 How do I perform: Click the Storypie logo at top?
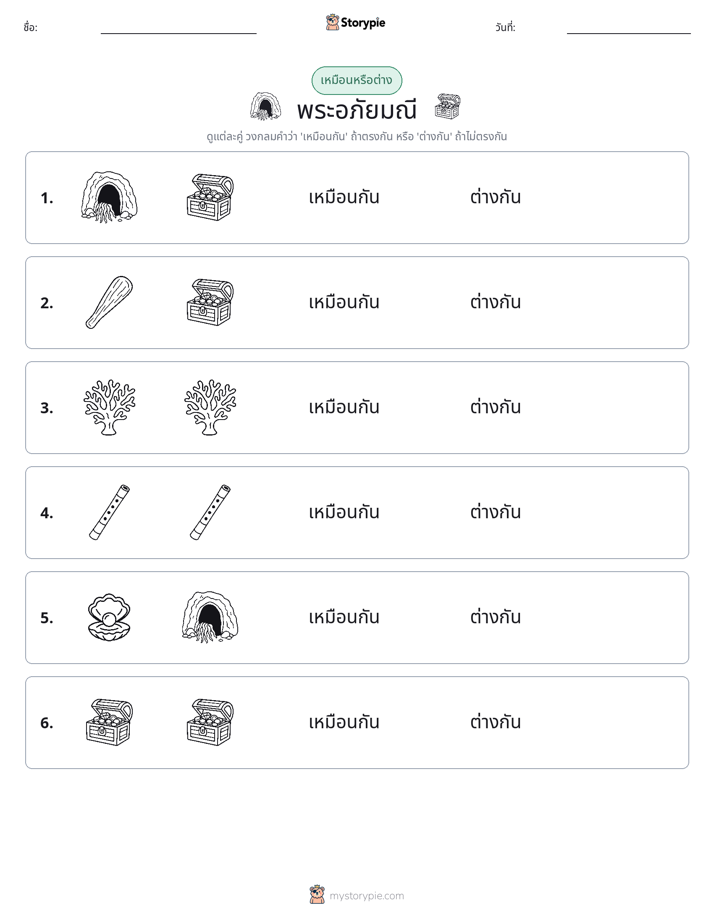coord(356,22)
